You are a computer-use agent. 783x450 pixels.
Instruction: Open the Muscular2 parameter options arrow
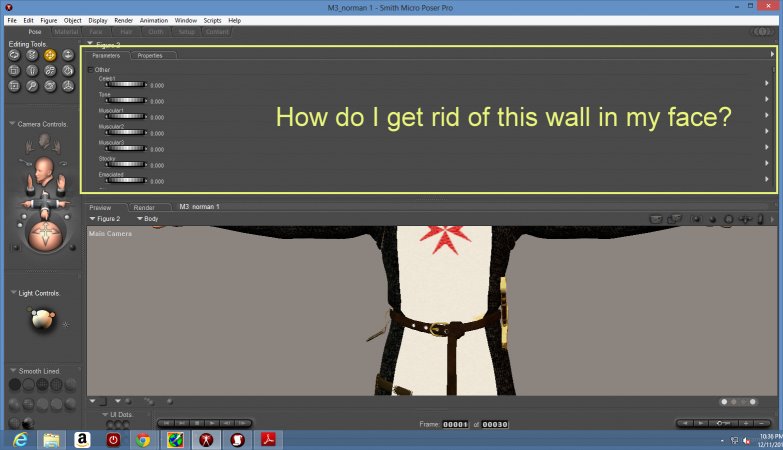click(x=767, y=131)
